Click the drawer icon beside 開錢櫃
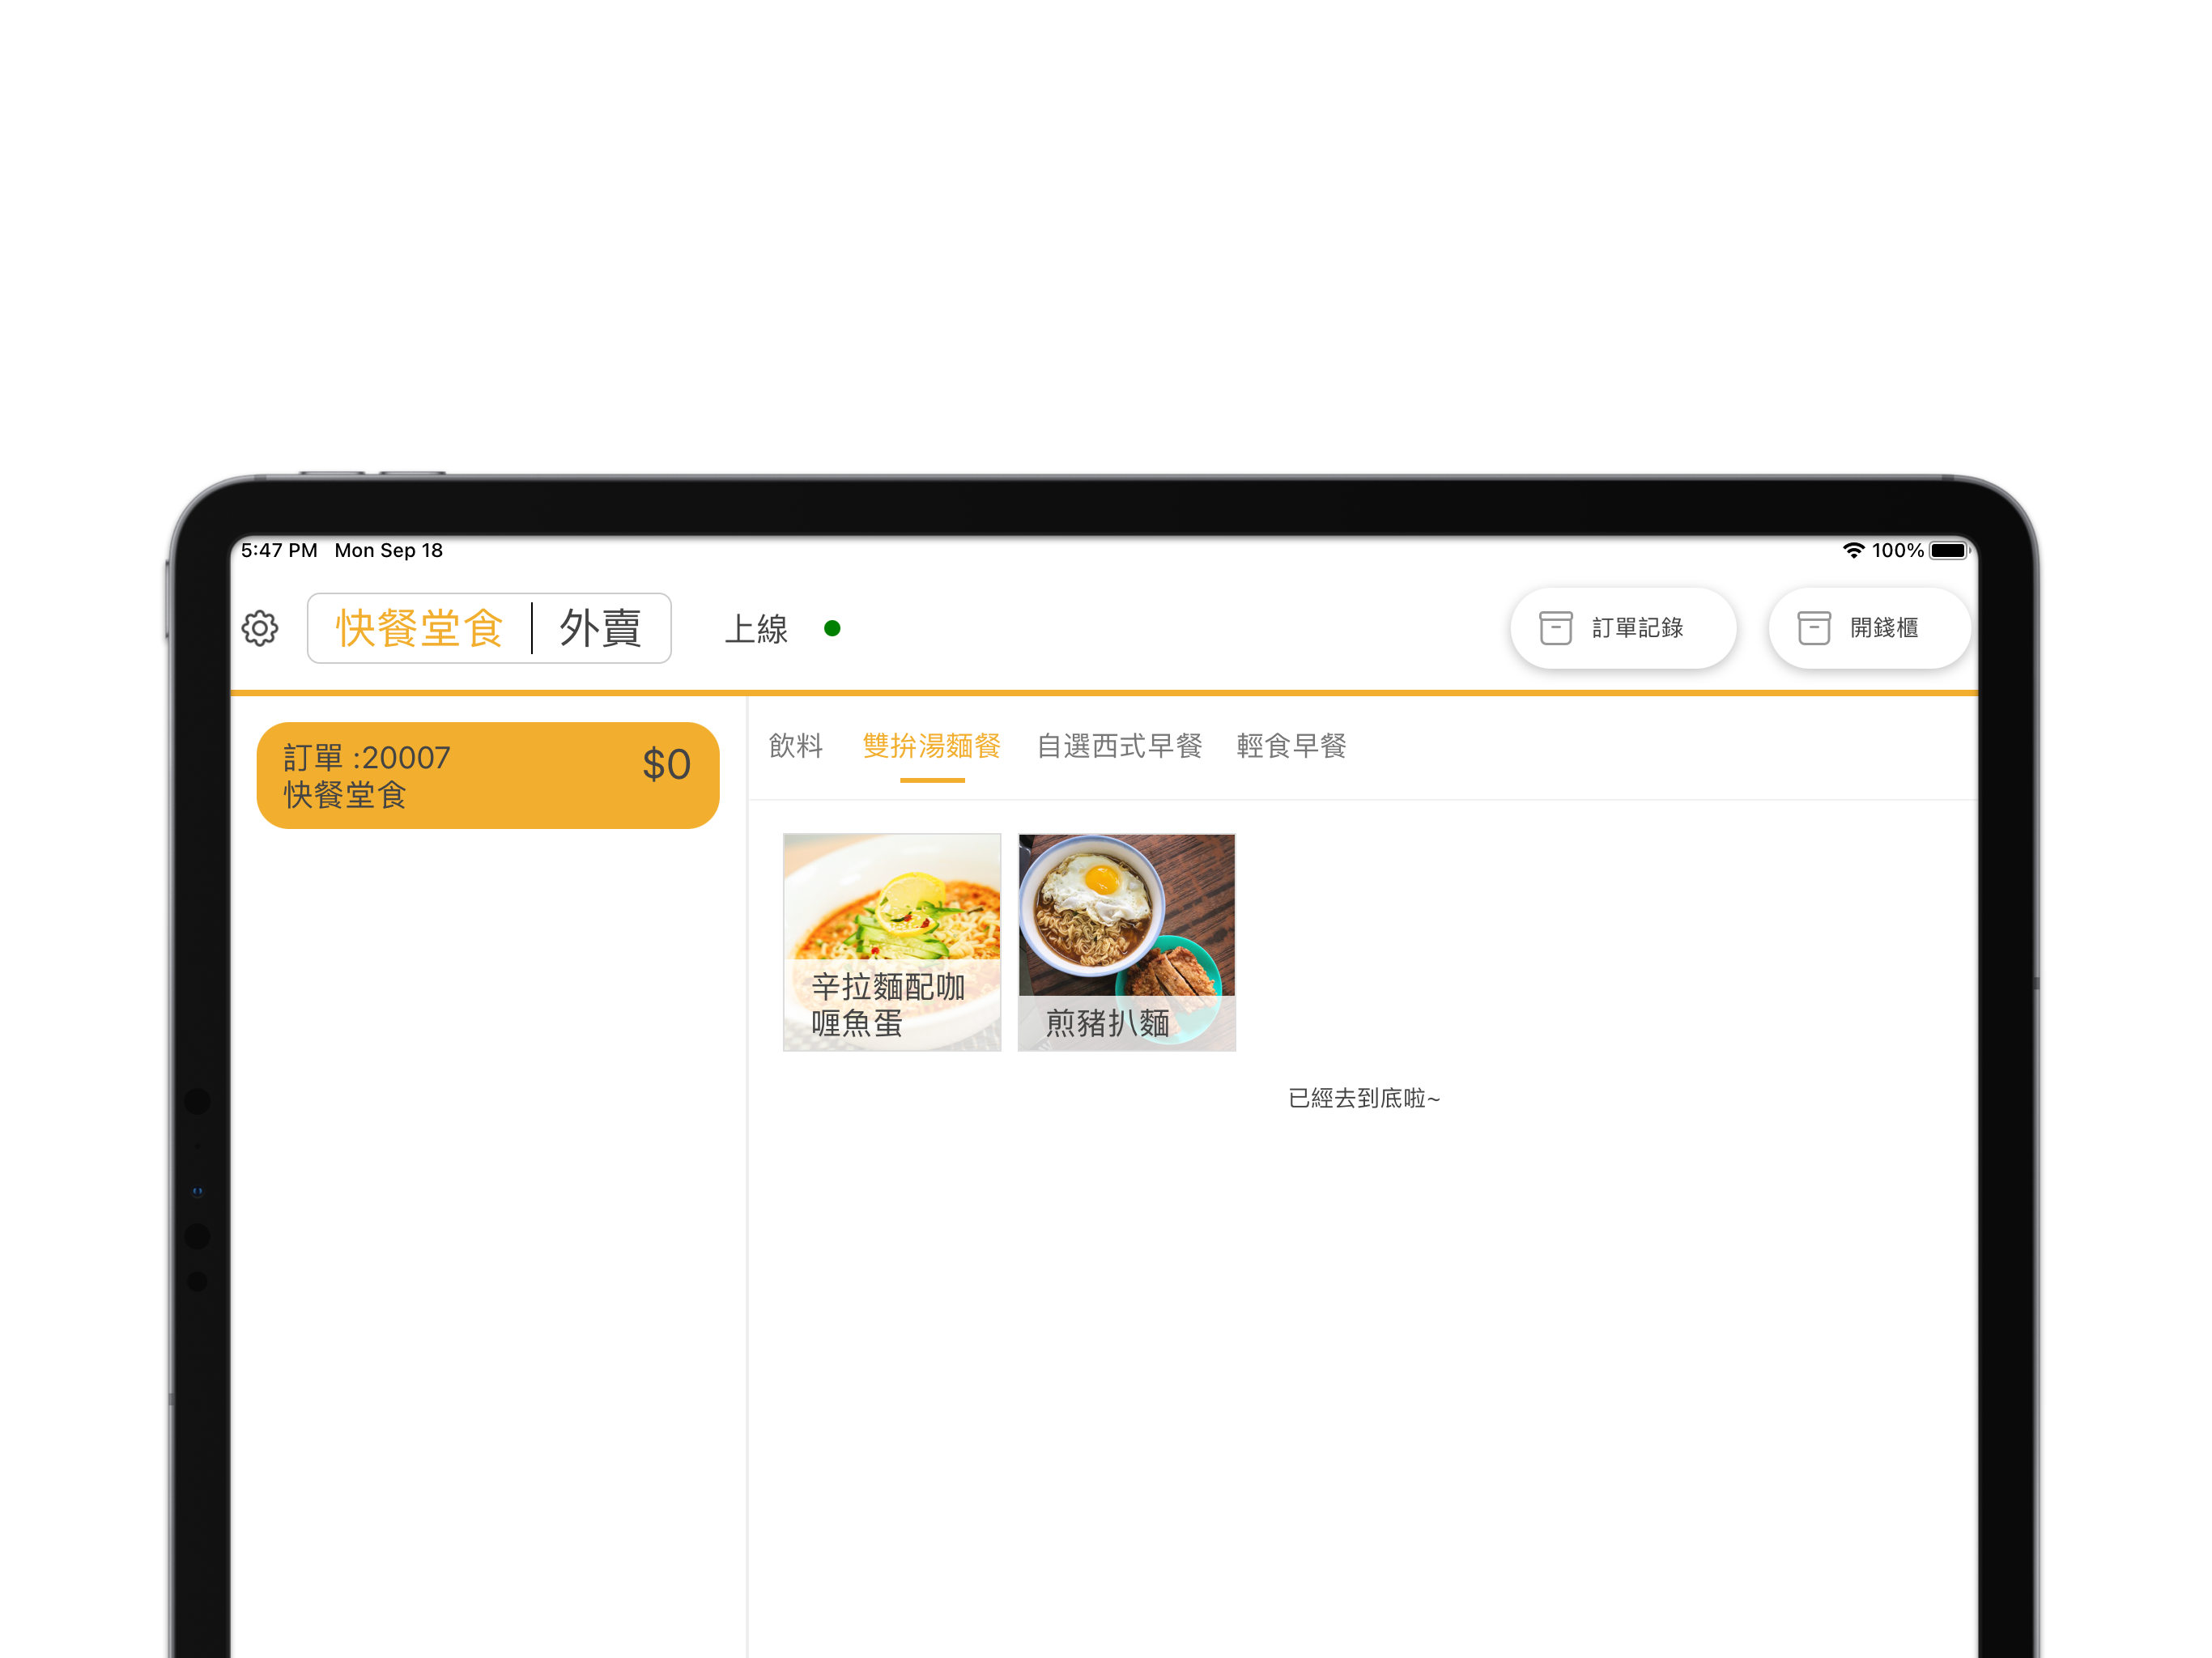Image resolution: width=2212 pixels, height=1658 pixels. [1813, 628]
